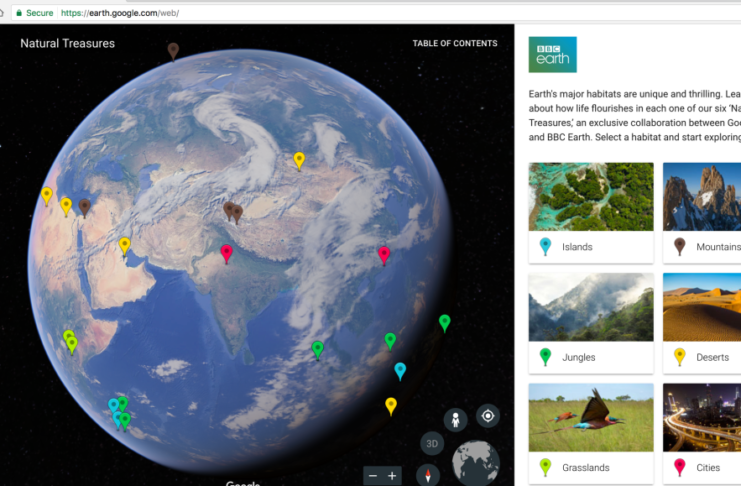Select the Islands habitat card

tap(590, 213)
